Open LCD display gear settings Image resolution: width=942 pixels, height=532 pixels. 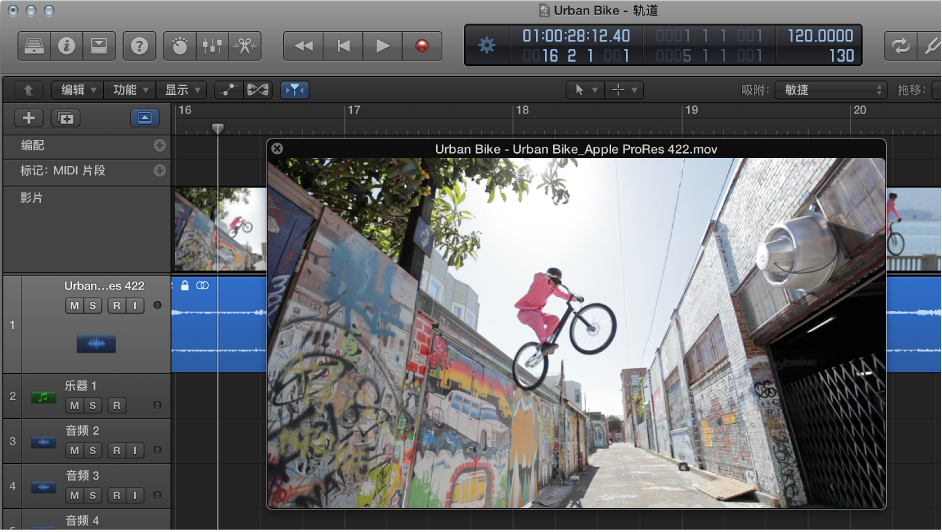(x=487, y=46)
